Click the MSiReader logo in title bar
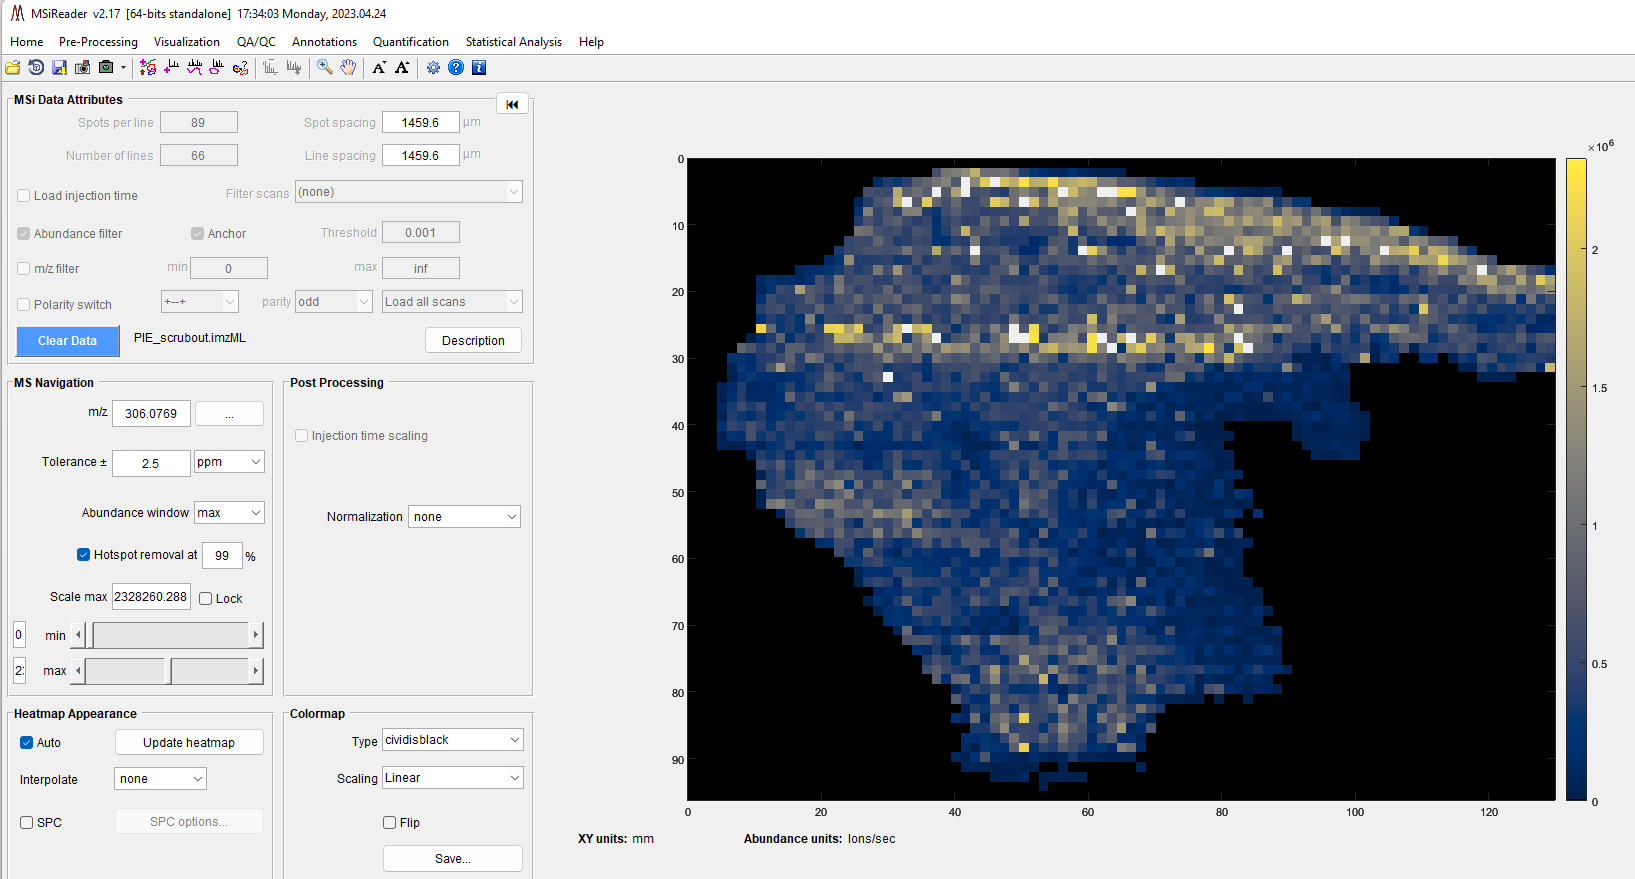 [x=17, y=13]
